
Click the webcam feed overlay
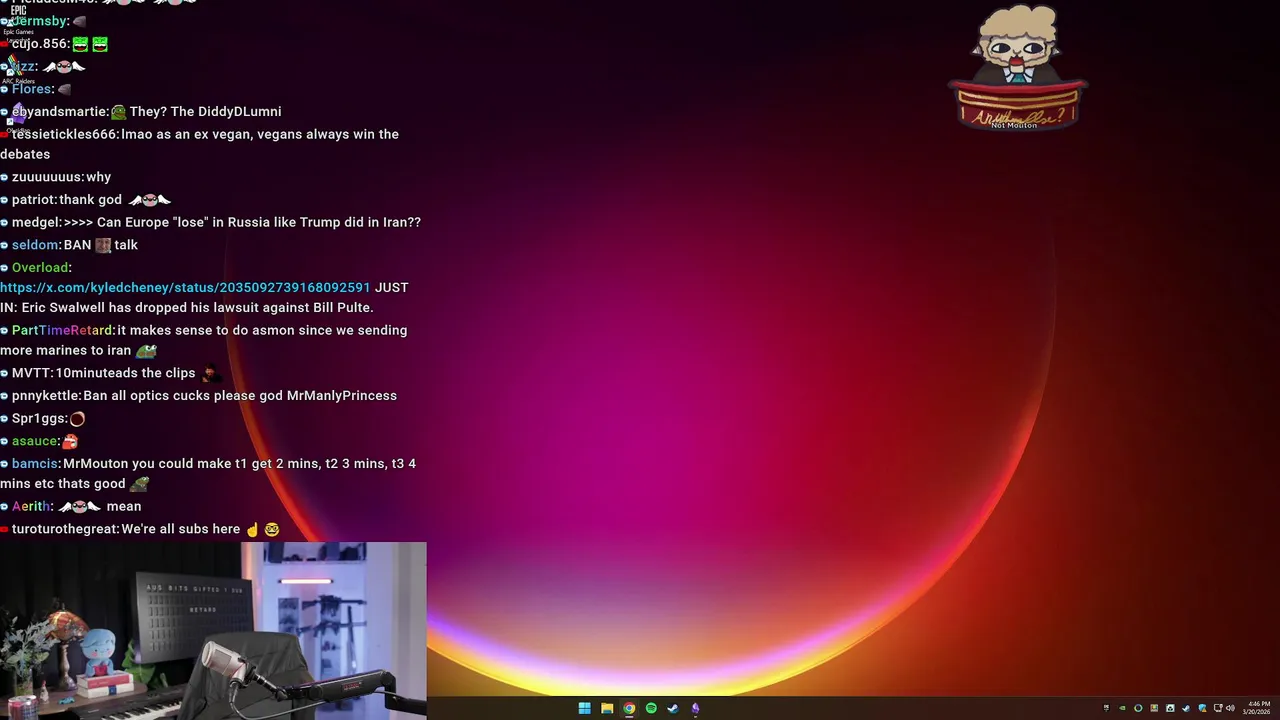pos(213,631)
